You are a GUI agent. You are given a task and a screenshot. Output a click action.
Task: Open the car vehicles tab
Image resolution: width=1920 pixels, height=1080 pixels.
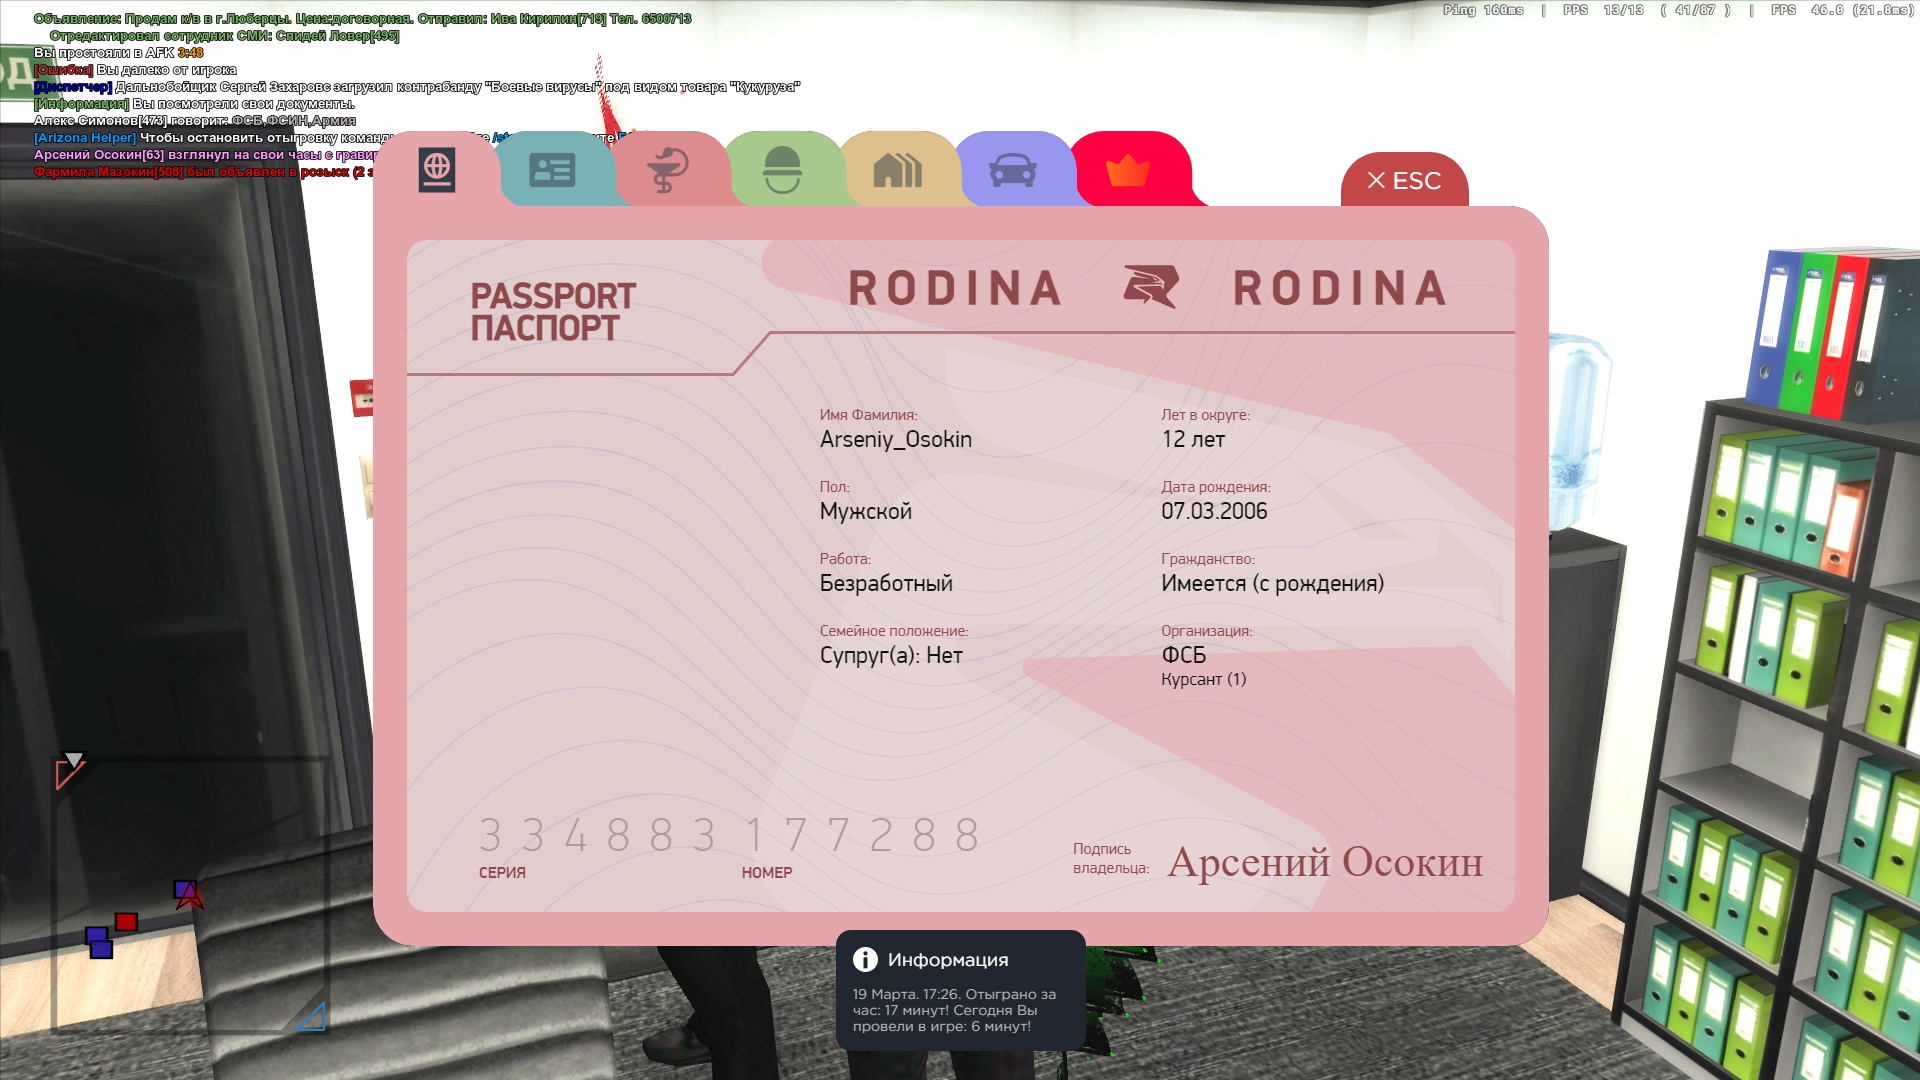1012,170
